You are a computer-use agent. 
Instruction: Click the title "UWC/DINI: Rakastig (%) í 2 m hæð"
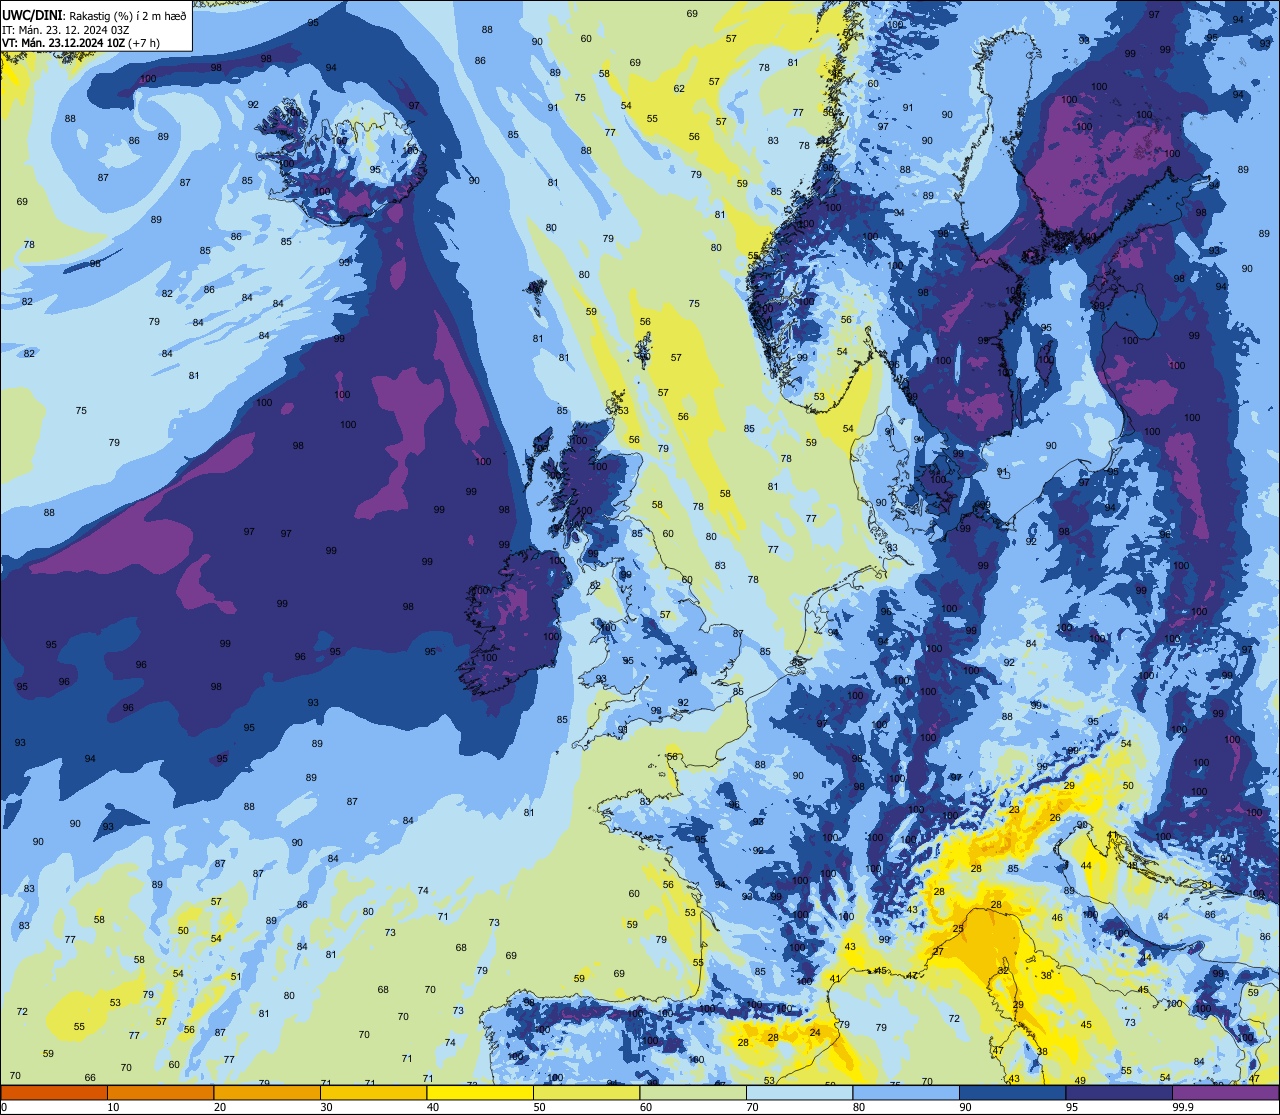tap(94, 15)
